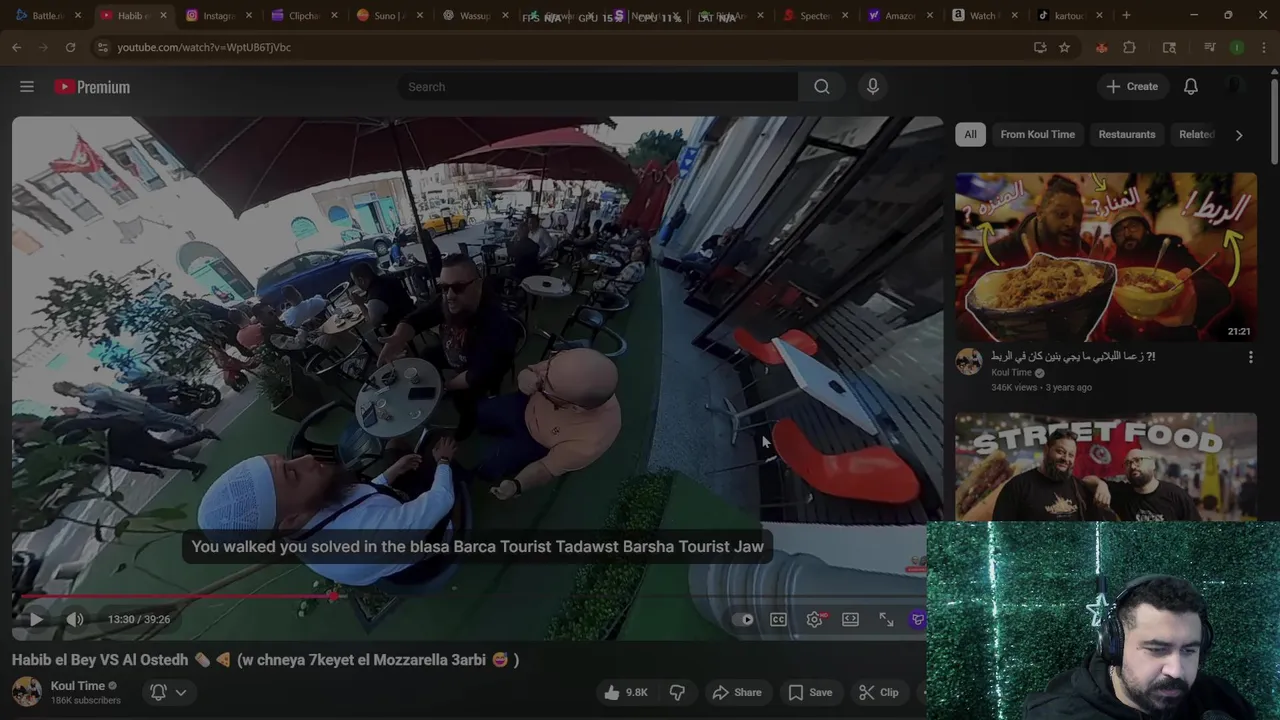Open player settings gear
1280x720 pixels.
click(x=815, y=619)
